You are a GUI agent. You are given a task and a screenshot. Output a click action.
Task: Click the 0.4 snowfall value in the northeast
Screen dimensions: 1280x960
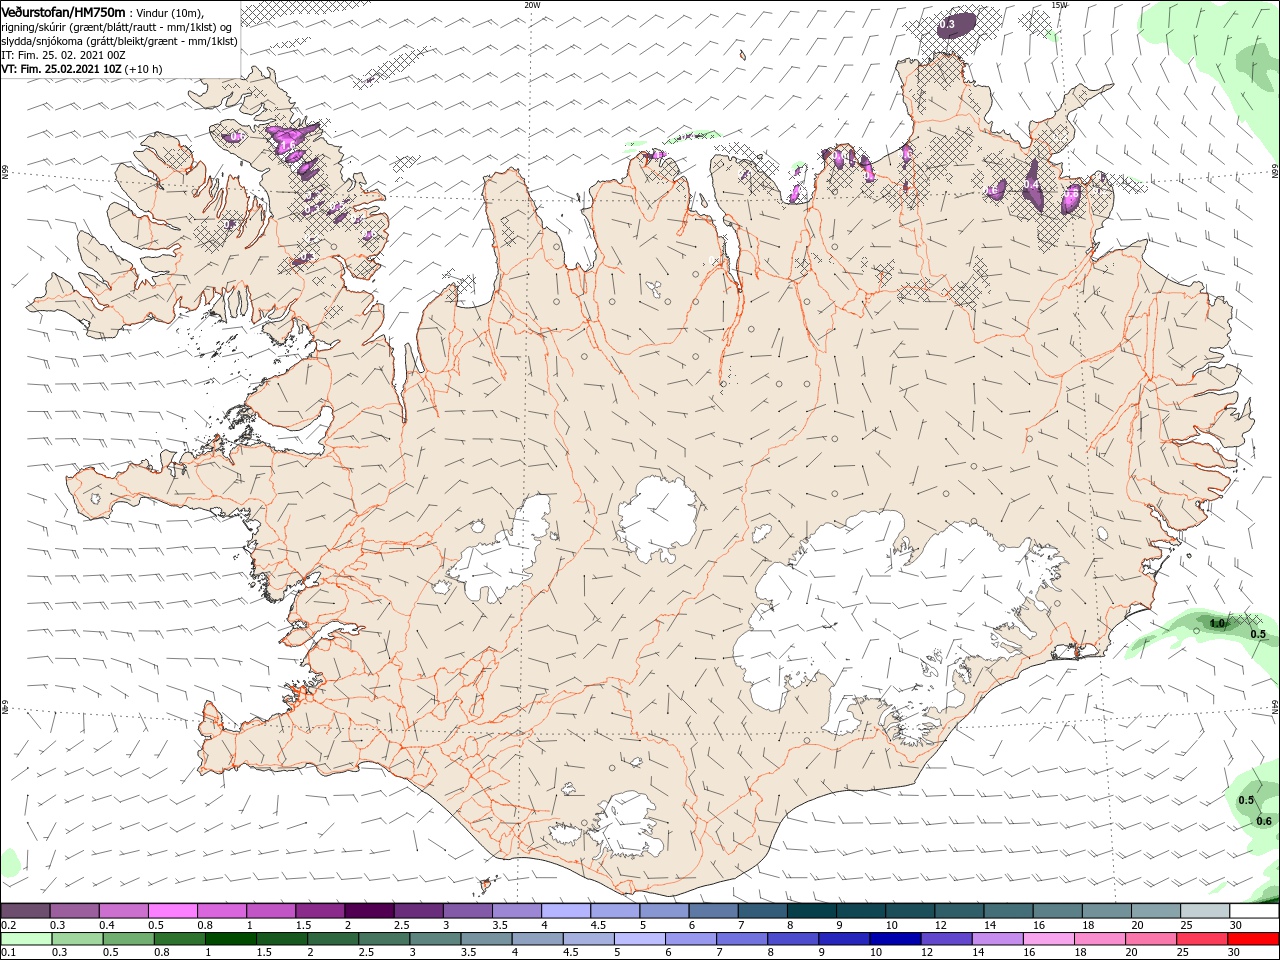click(1032, 186)
